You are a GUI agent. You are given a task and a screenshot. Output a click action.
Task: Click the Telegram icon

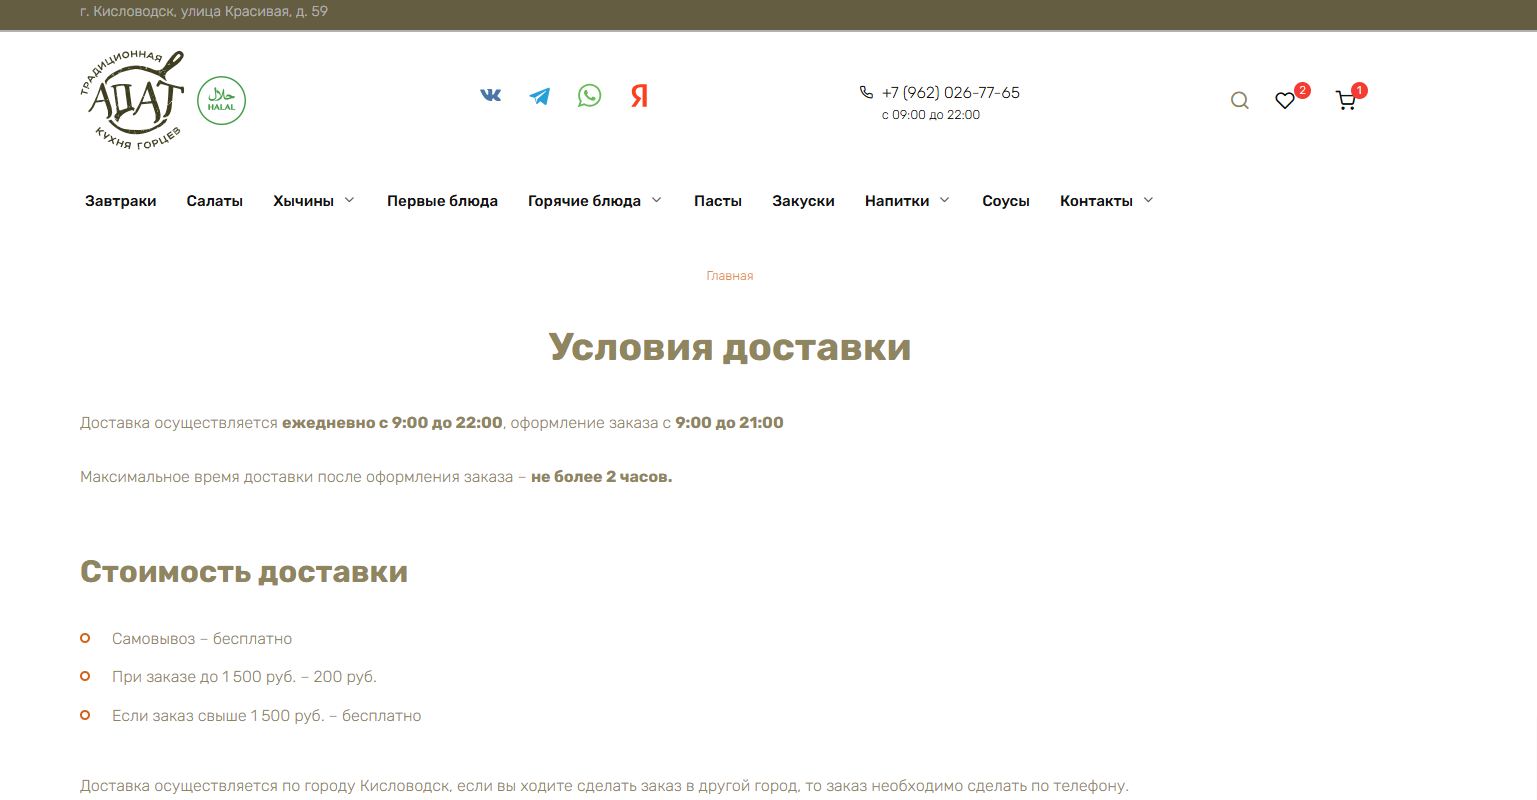540,96
